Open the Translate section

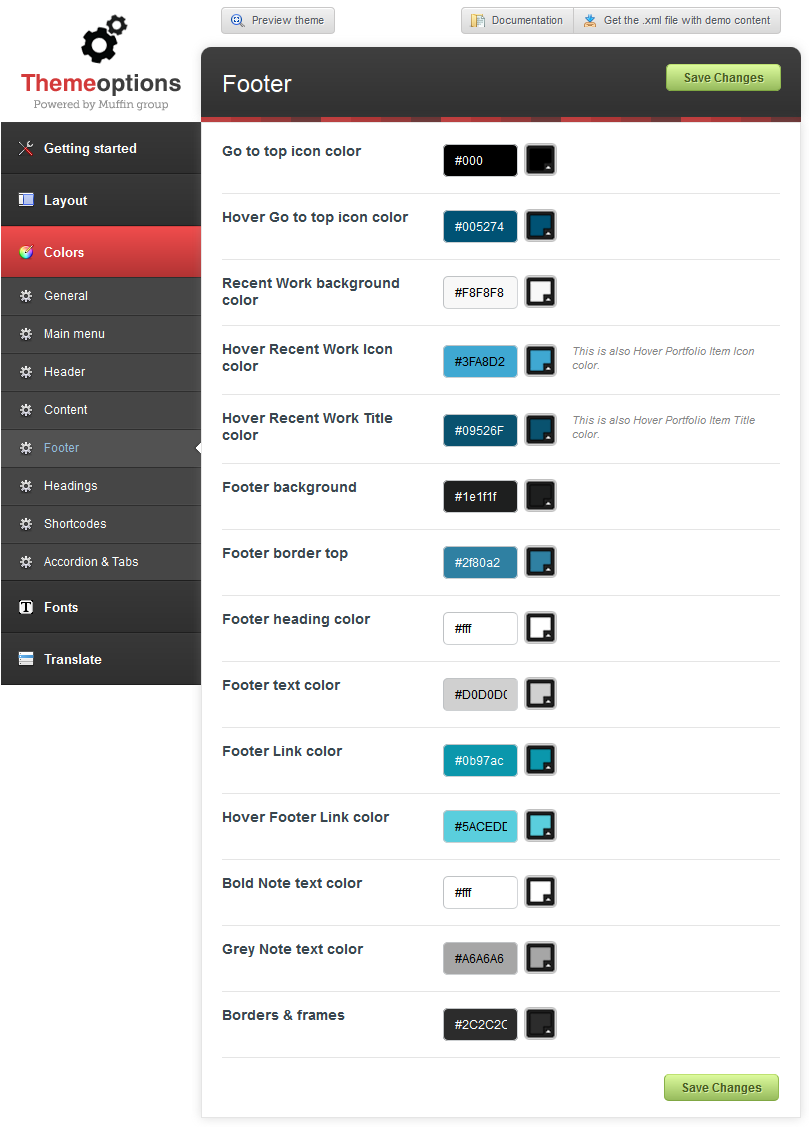[100, 659]
